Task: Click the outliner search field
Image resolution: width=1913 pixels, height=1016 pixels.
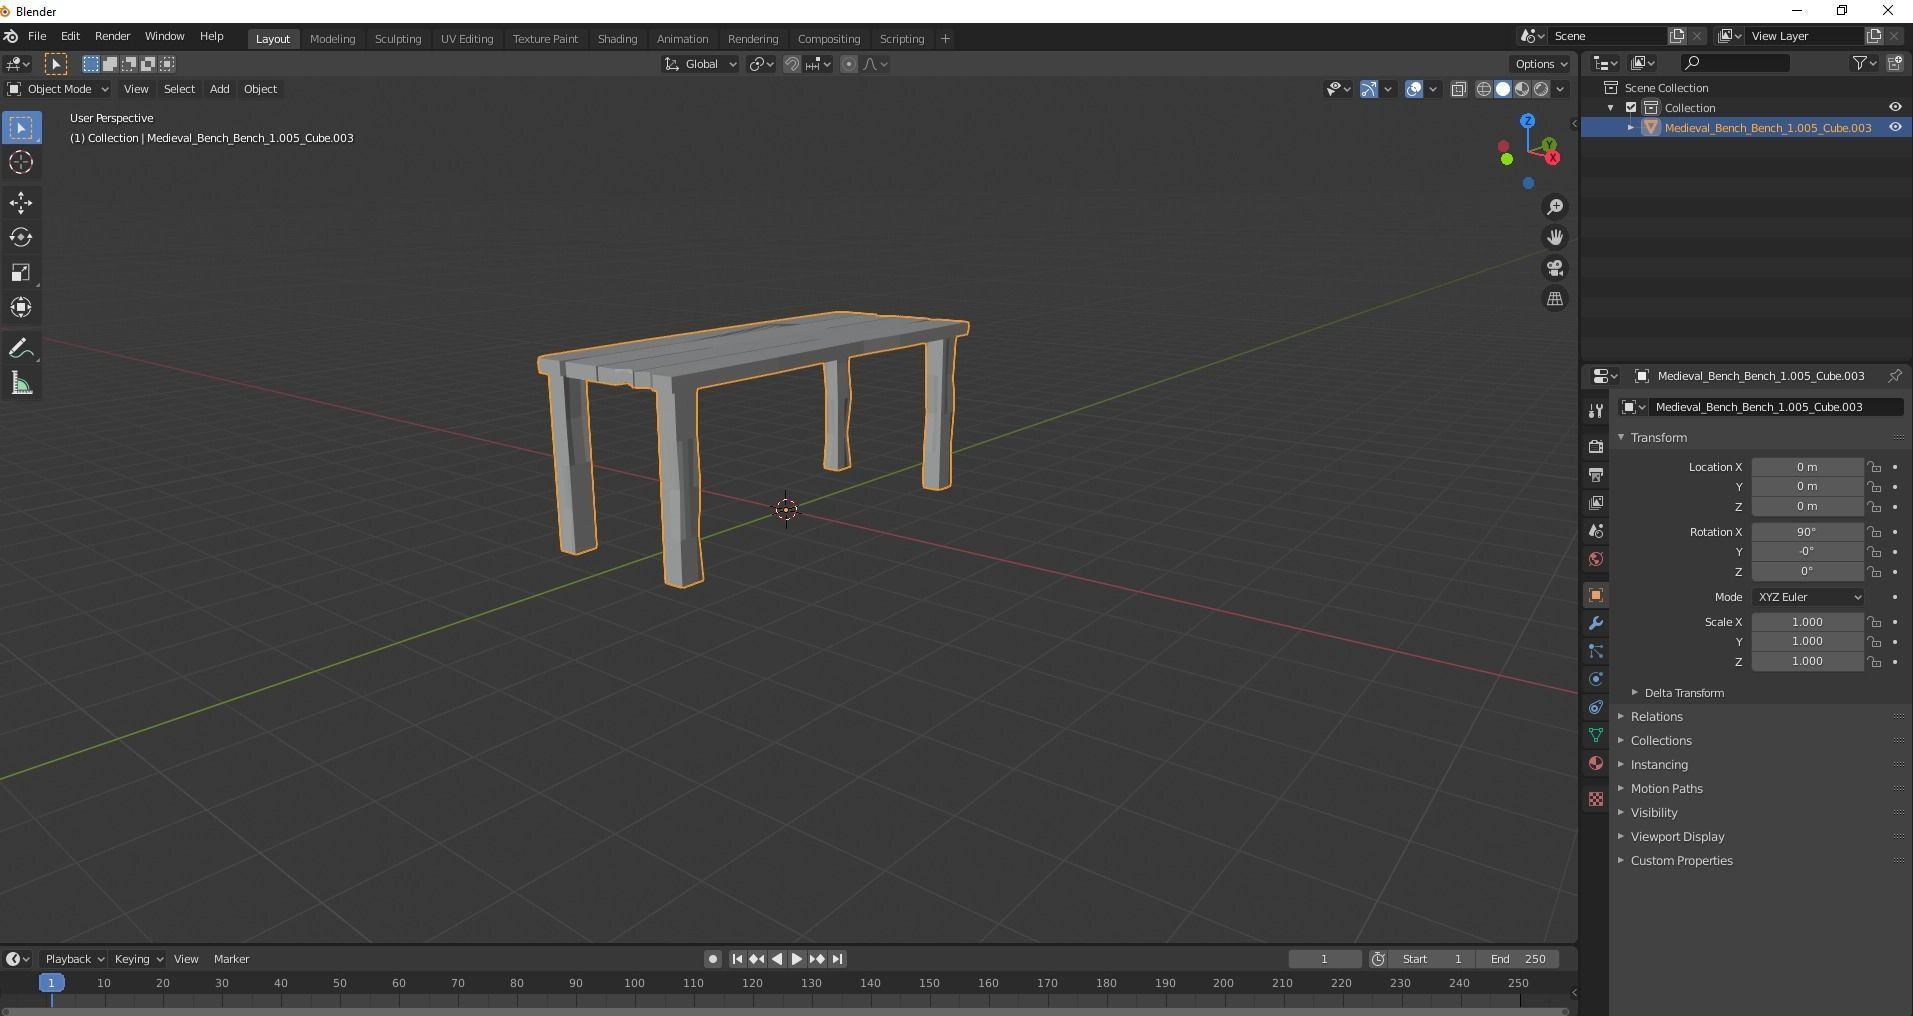Action: 1735,63
